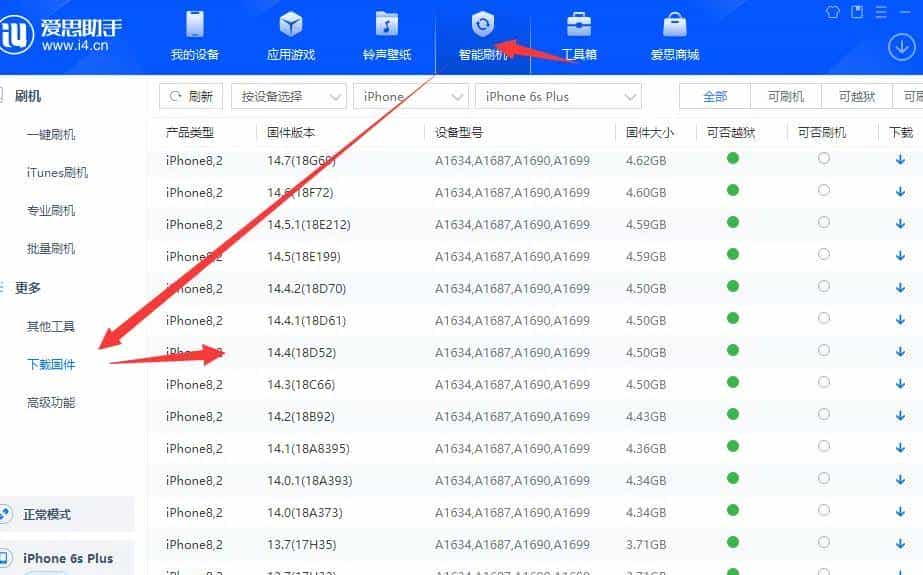Download firmware 14.3(18C66)
The height and width of the screenshot is (575, 923).
pyautogui.click(x=900, y=384)
